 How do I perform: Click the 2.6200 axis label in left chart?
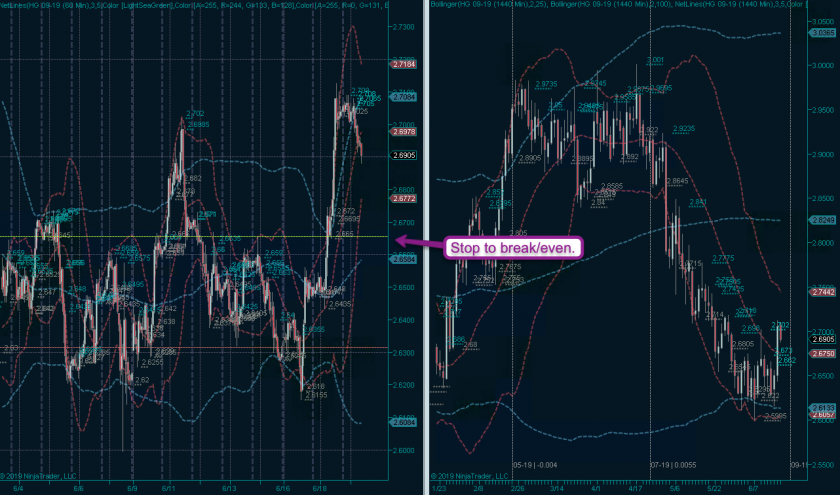pyautogui.click(x=404, y=385)
